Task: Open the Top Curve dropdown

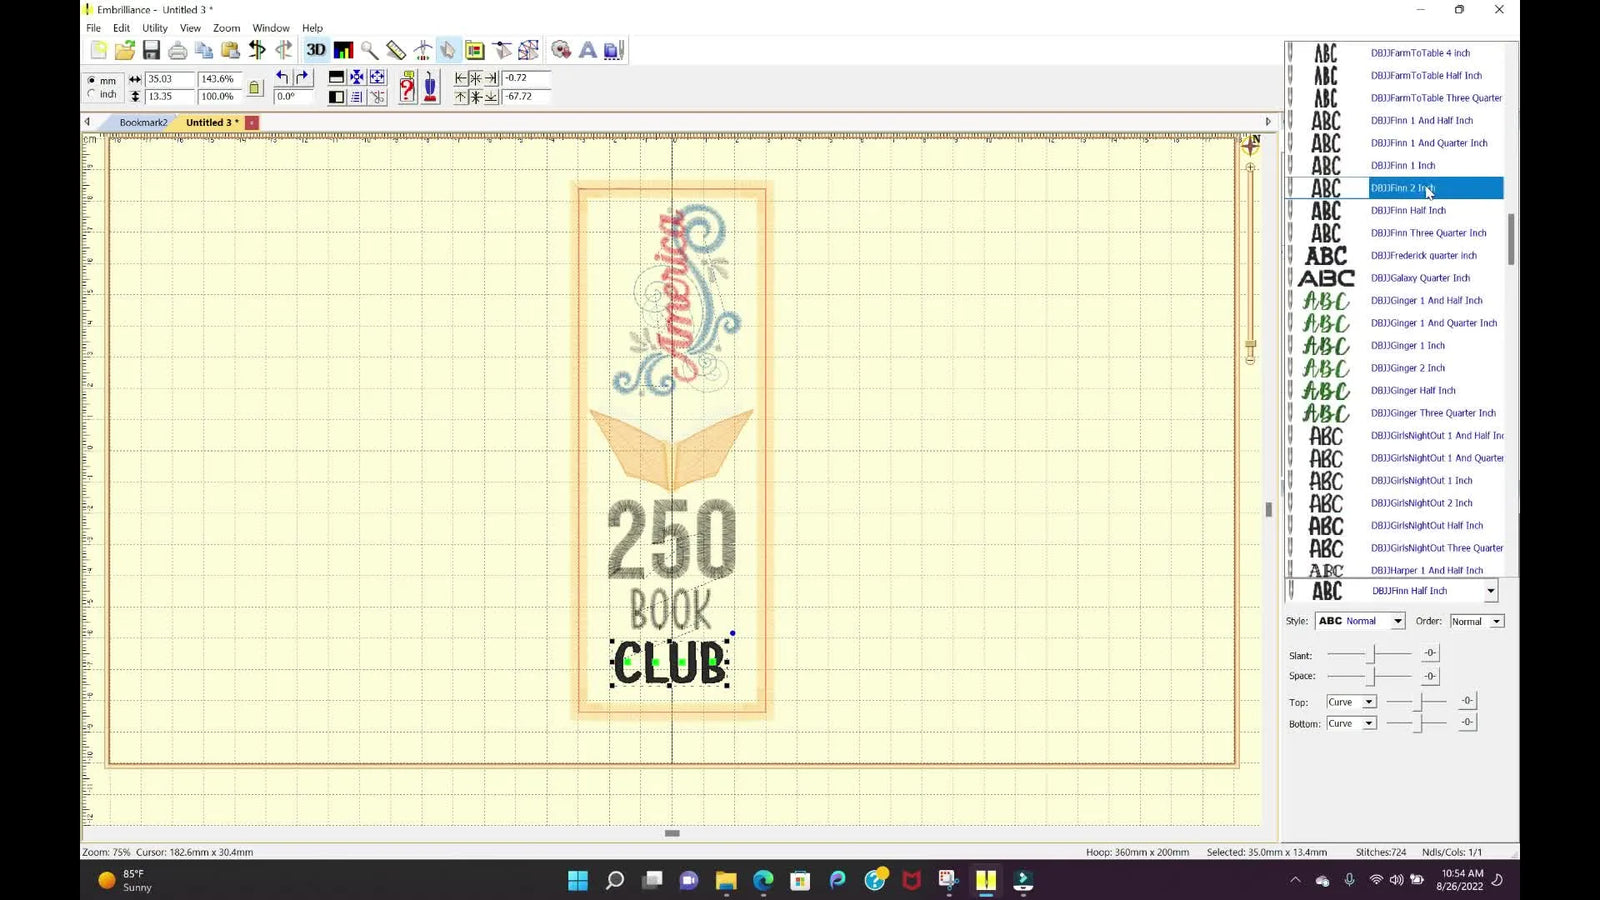Action: (x=1351, y=701)
